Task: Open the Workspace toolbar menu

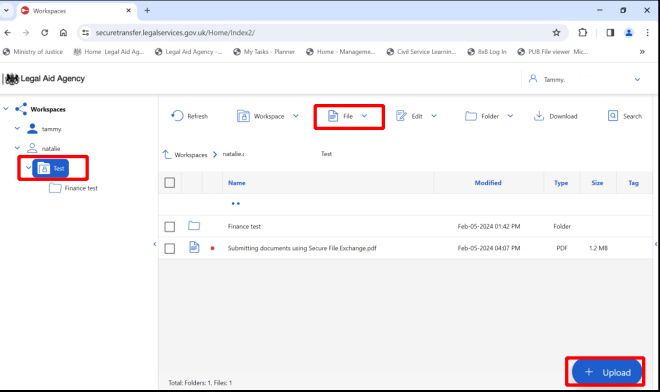Action: point(267,116)
